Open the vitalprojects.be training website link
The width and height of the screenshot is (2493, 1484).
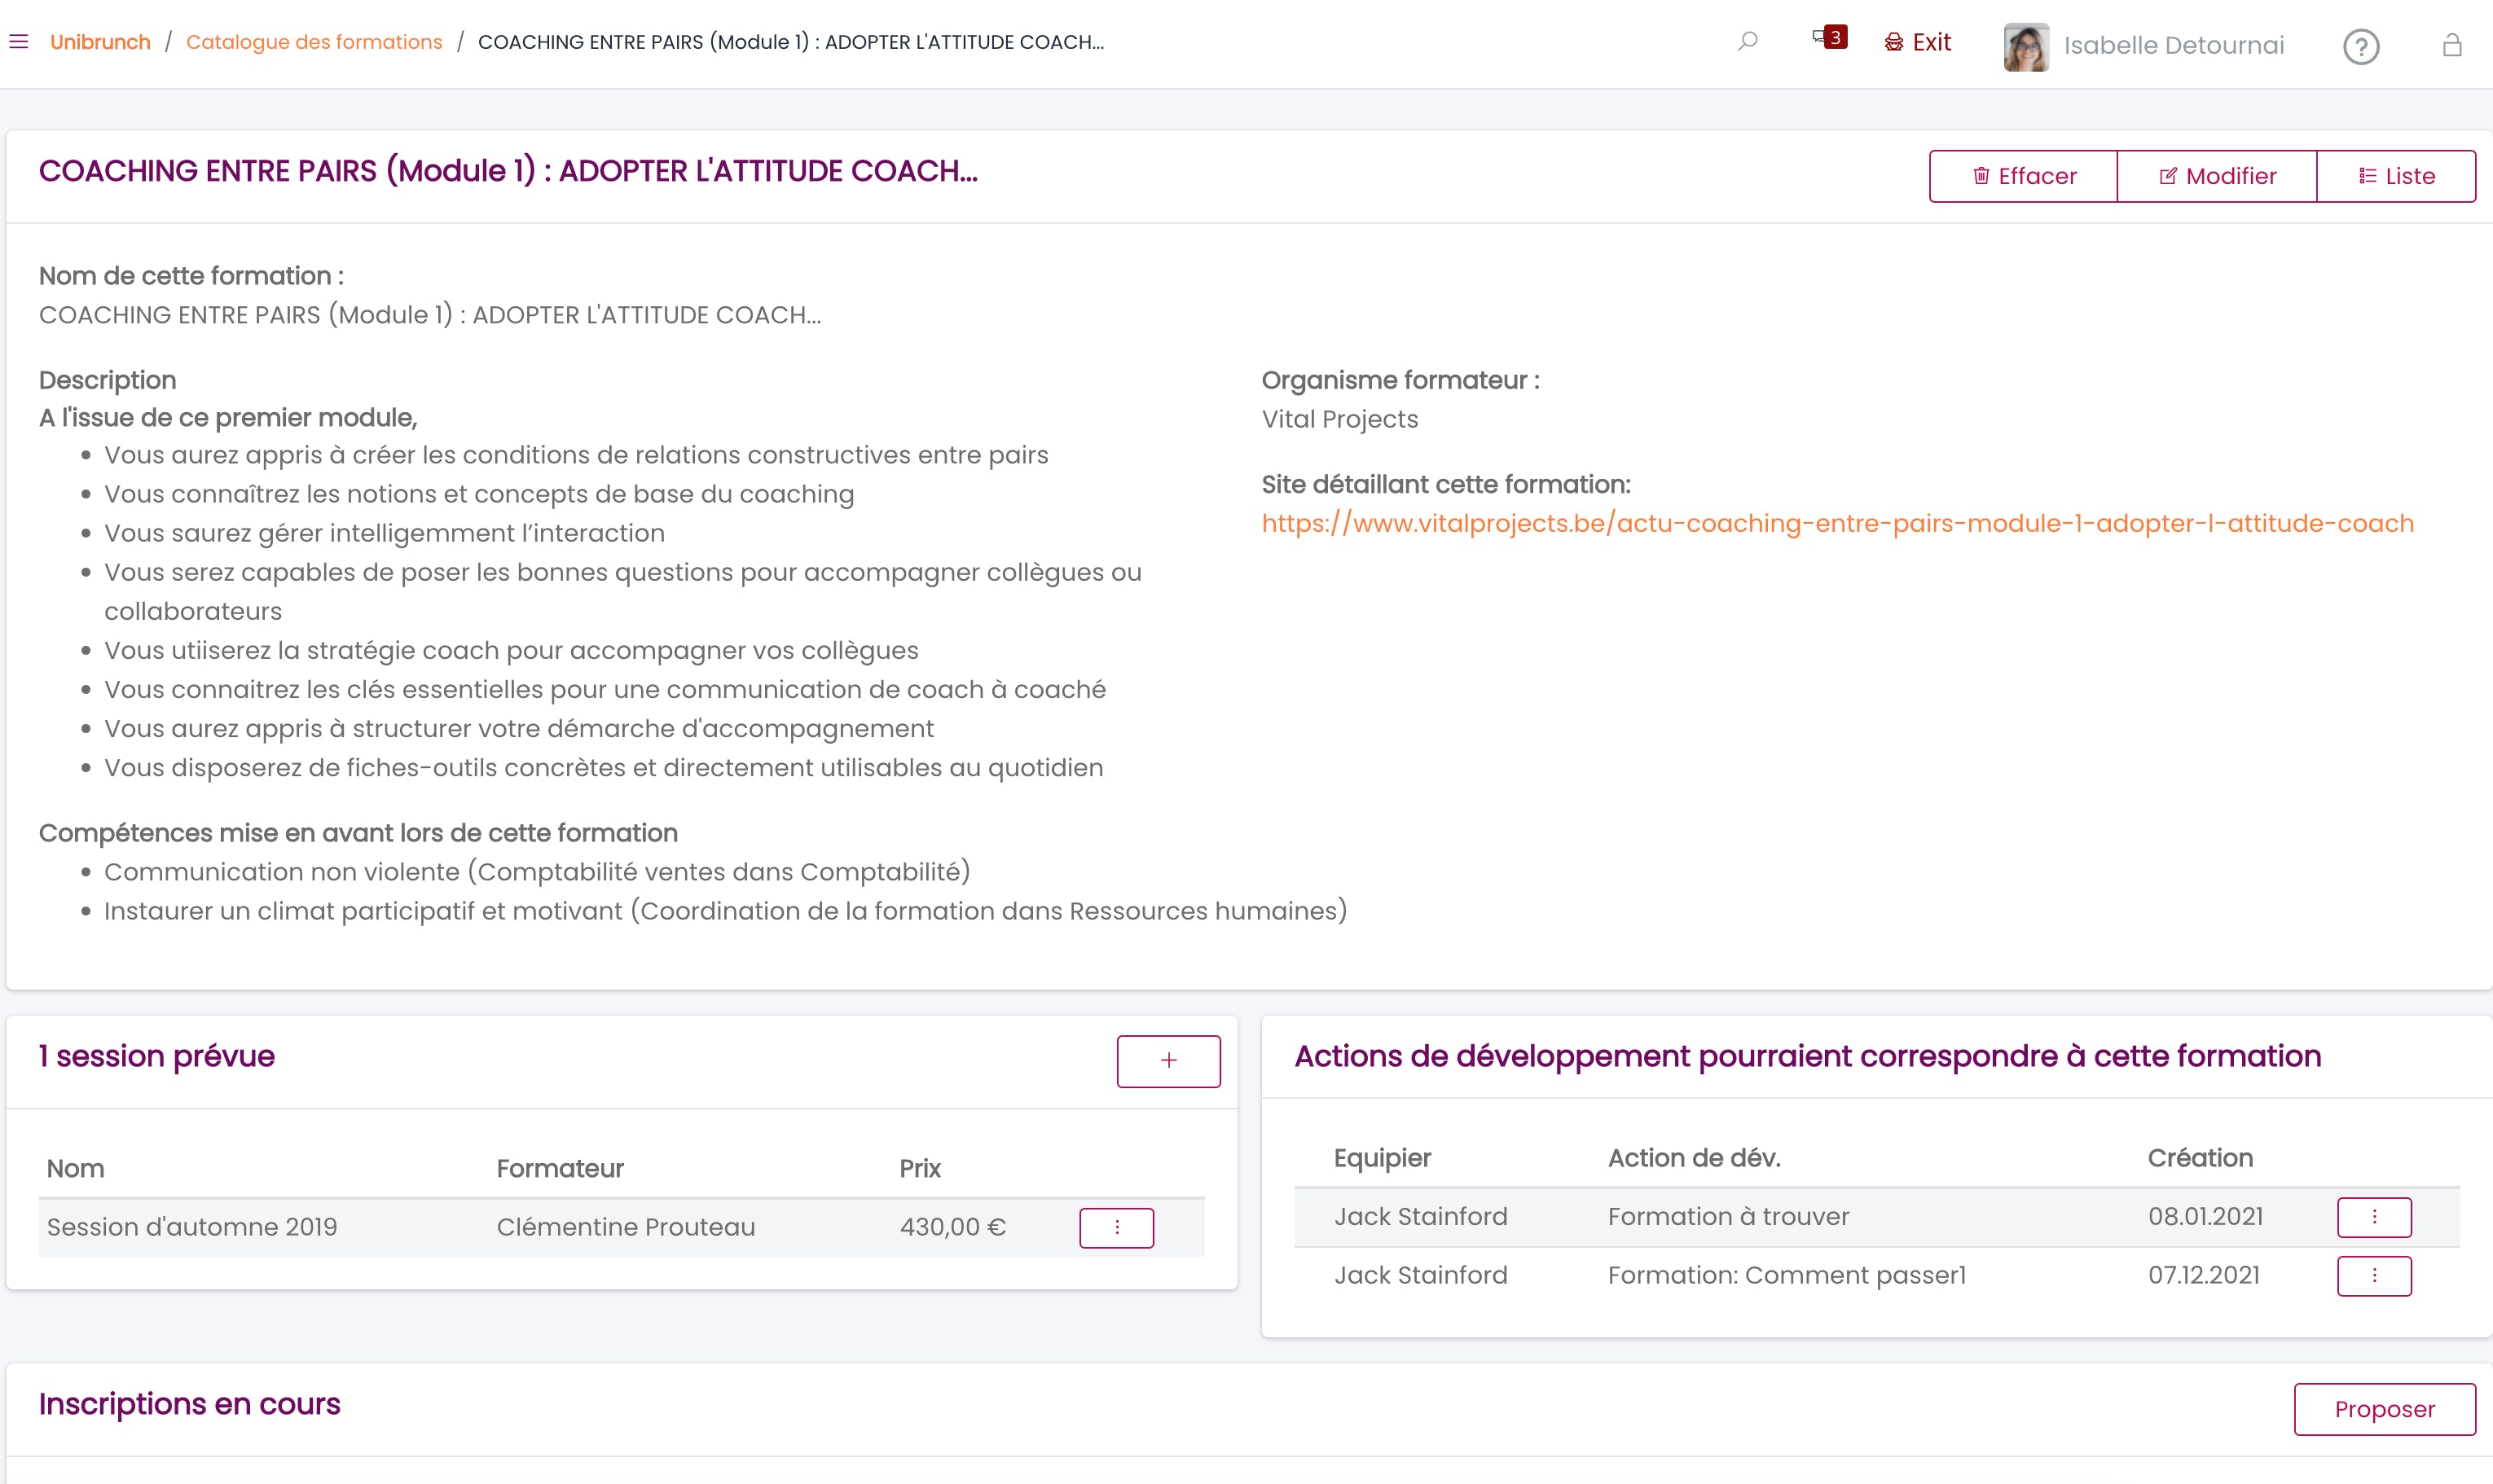[1837, 524]
